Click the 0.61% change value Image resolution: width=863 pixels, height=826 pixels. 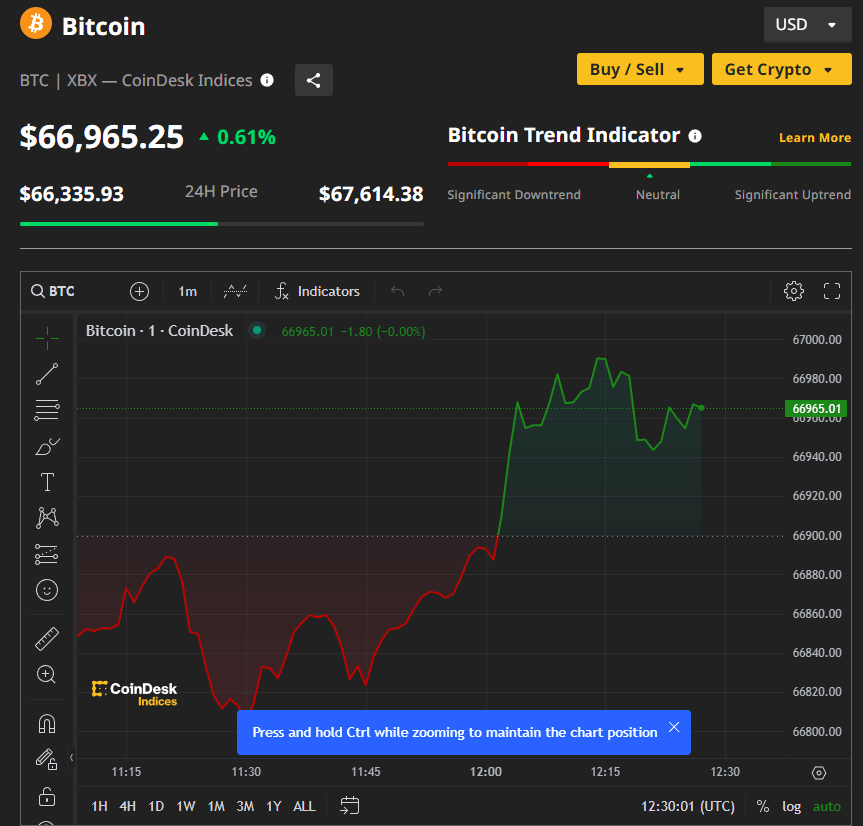pos(246,137)
